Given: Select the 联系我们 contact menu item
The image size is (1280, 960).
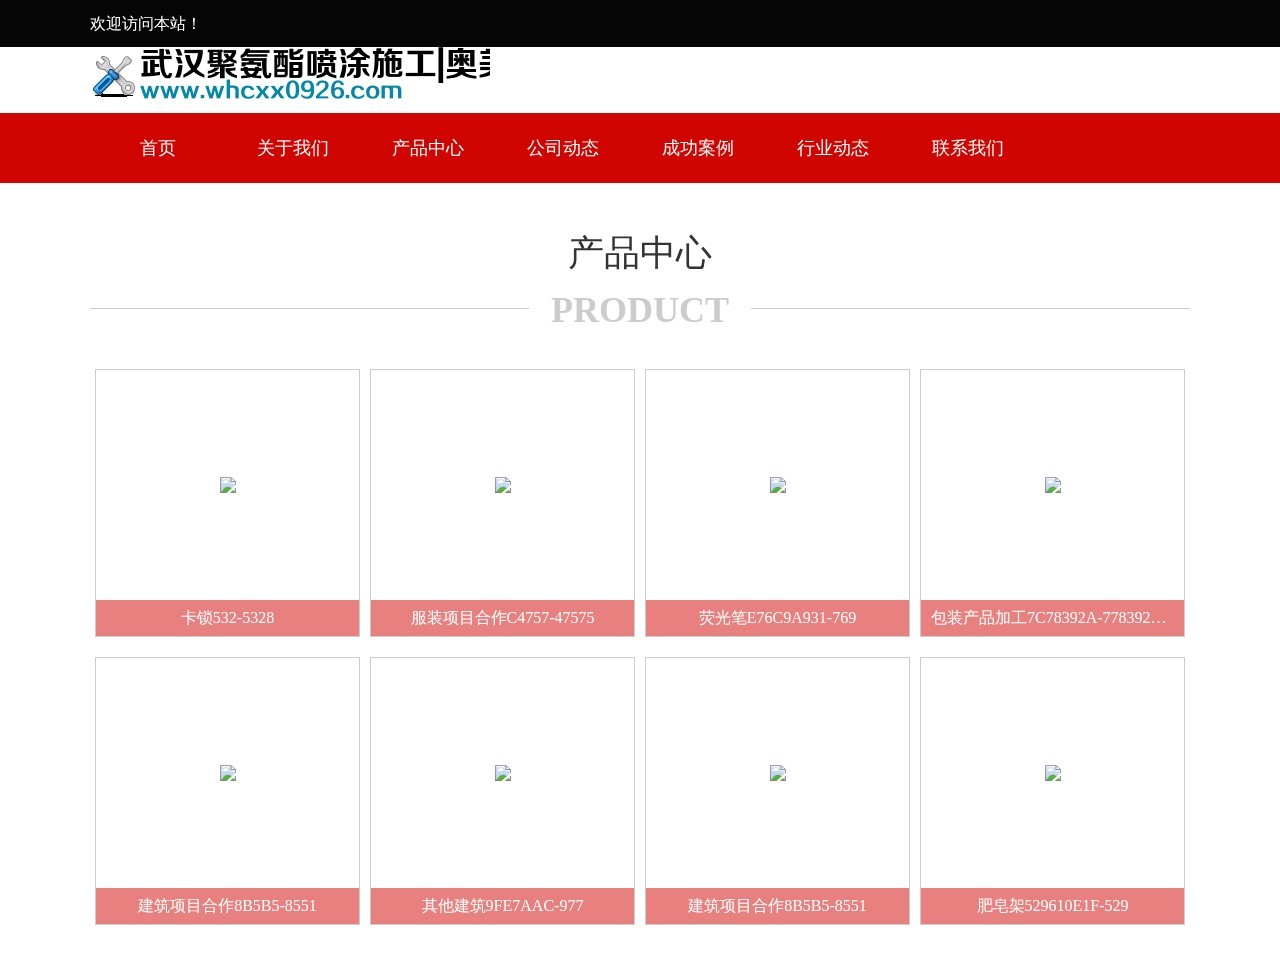Looking at the screenshot, I should [x=968, y=148].
